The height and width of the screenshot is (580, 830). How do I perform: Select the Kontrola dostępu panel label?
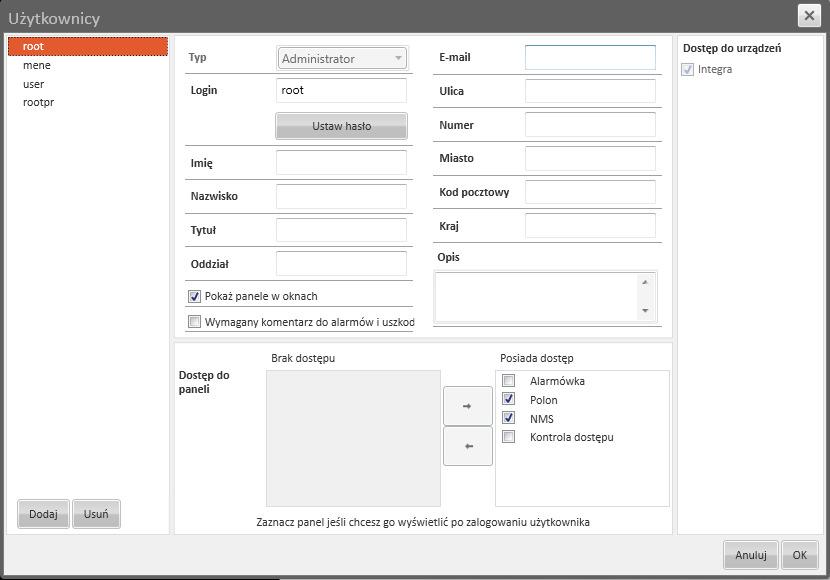point(572,437)
